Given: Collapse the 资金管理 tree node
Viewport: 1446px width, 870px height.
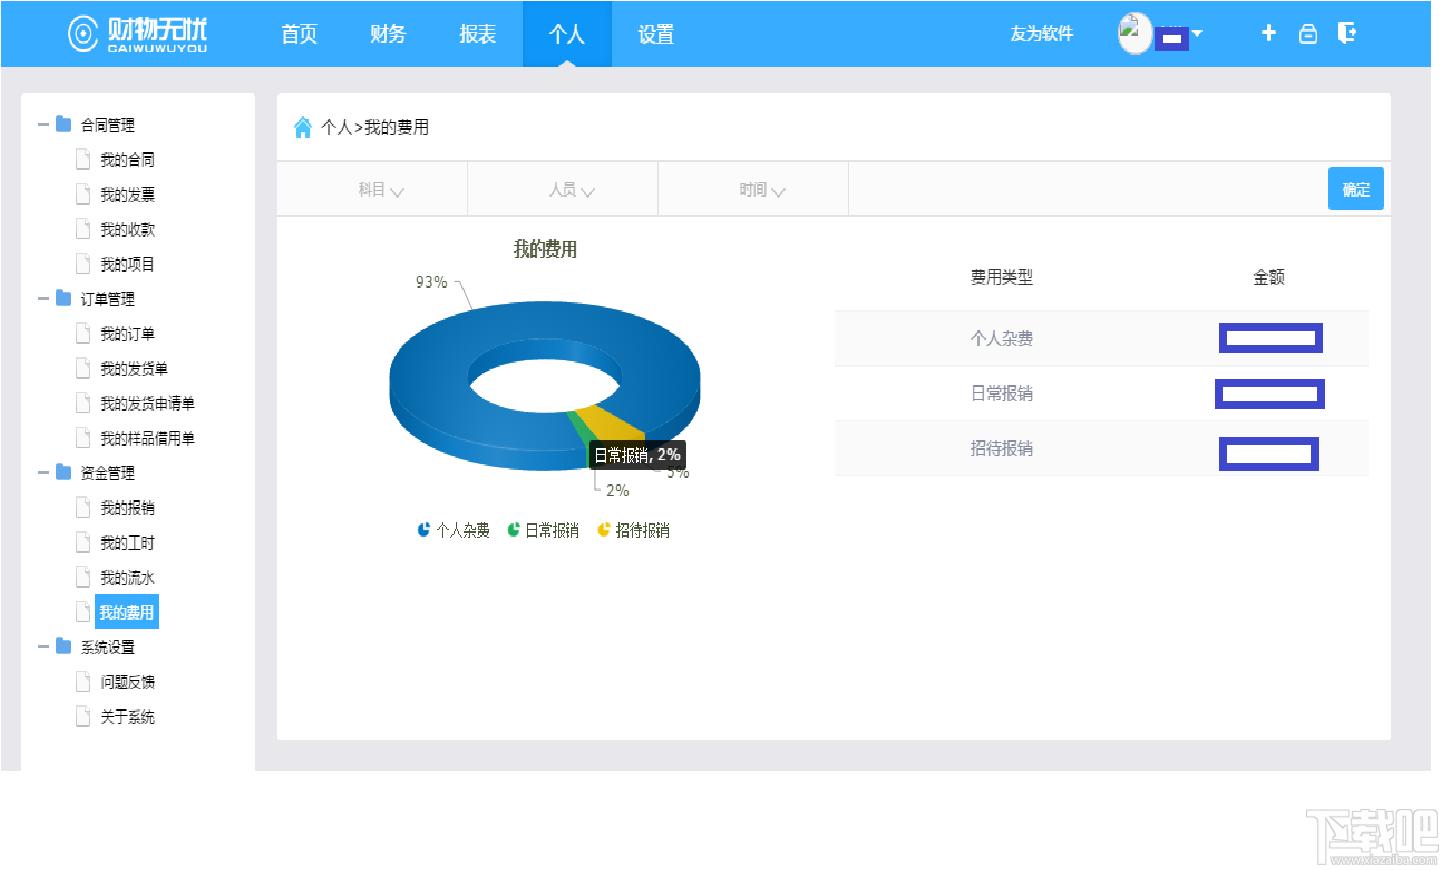Looking at the screenshot, I should [x=43, y=473].
